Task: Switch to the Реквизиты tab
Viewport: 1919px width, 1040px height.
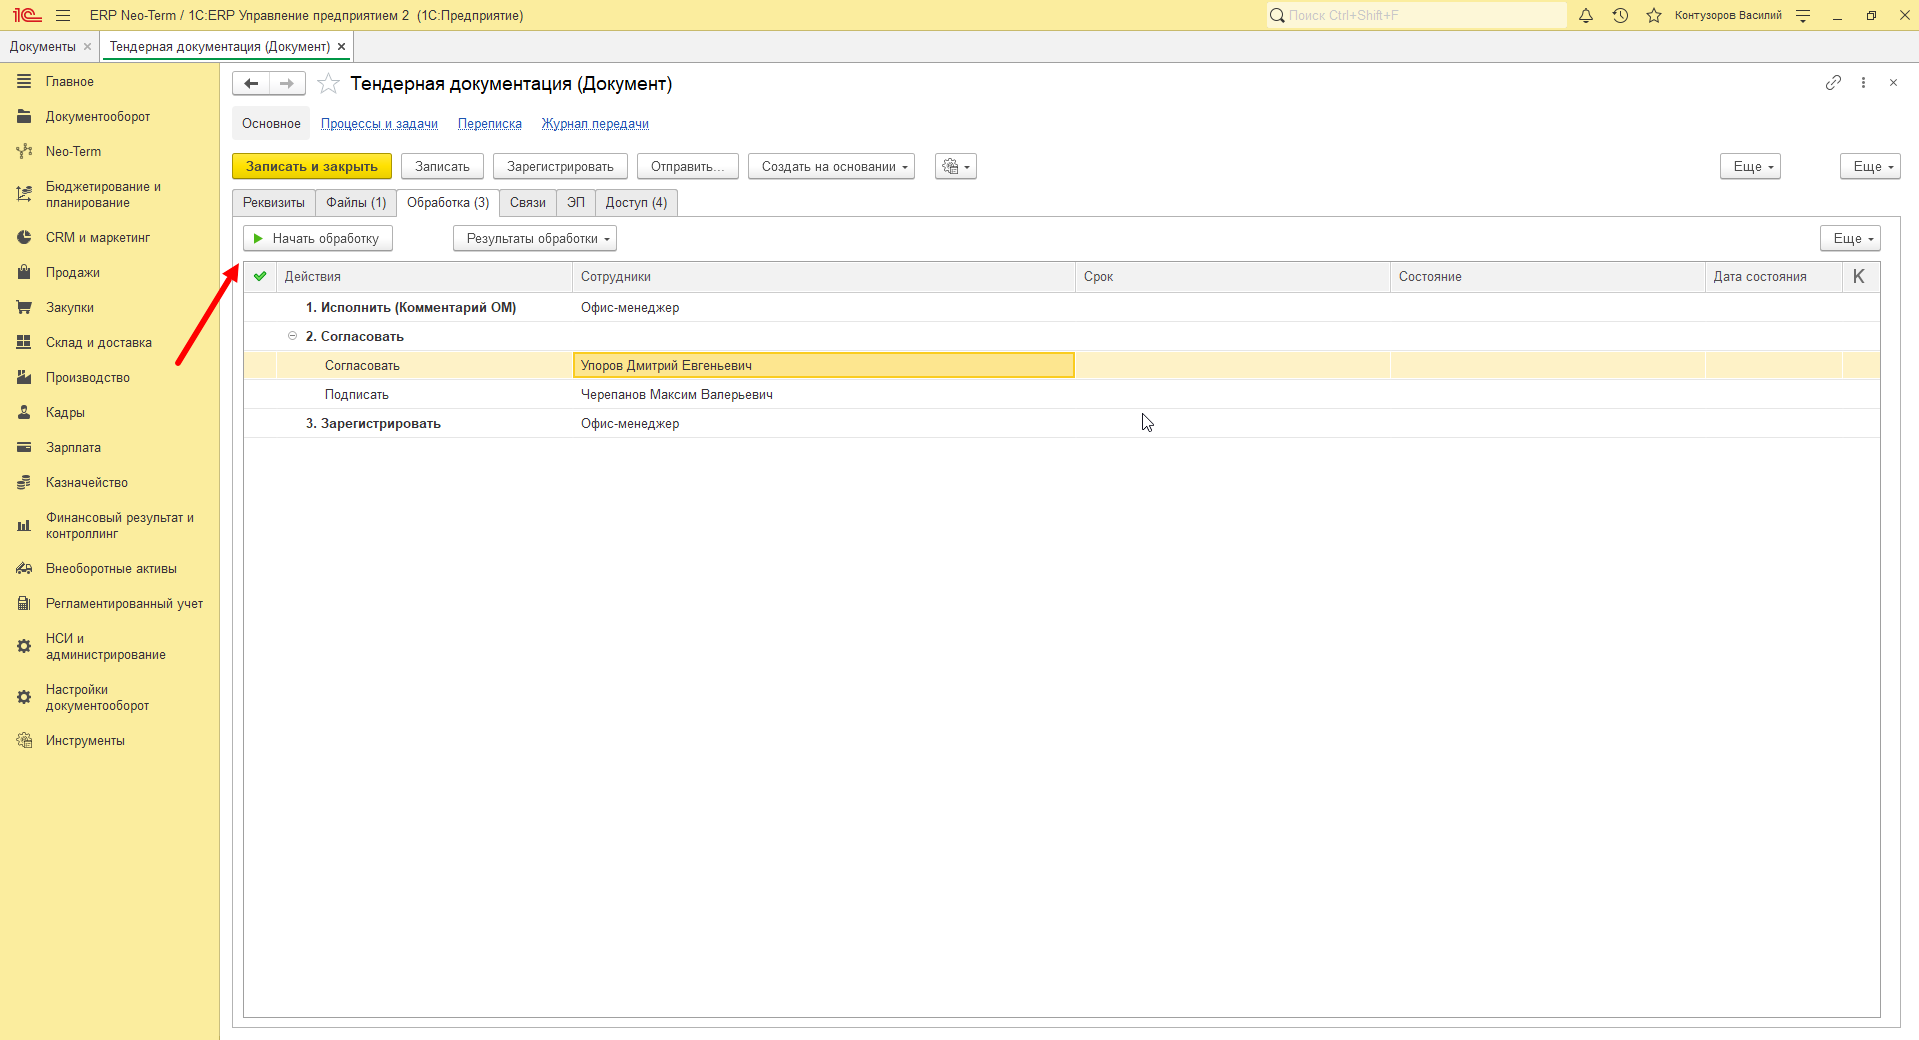Action: (274, 203)
